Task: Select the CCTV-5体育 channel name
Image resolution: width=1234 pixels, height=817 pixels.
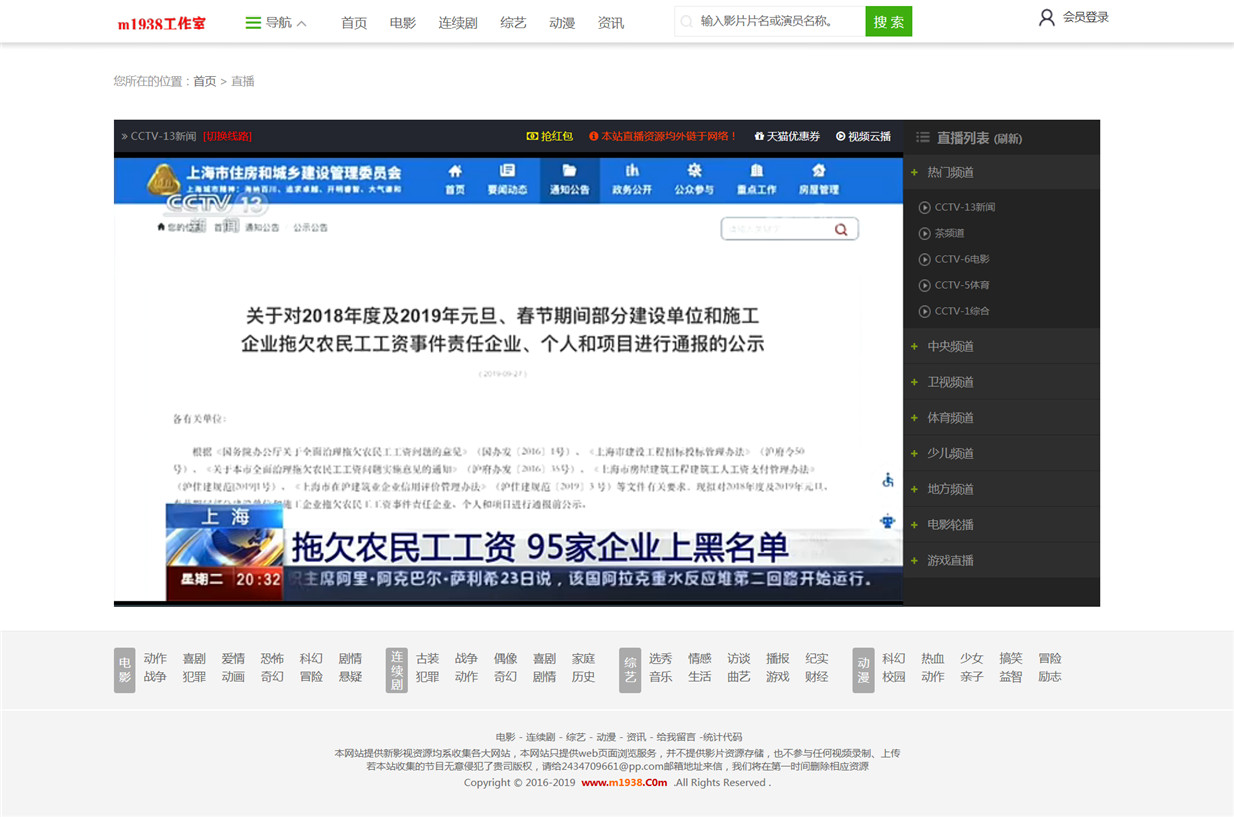Action: tap(962, 285)
